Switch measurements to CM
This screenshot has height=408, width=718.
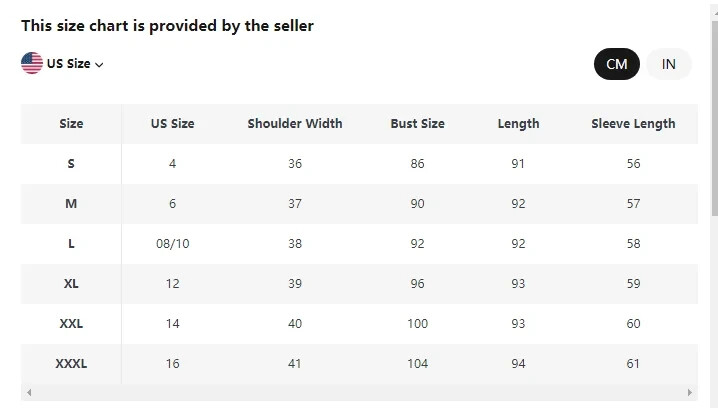click(616, 64)
